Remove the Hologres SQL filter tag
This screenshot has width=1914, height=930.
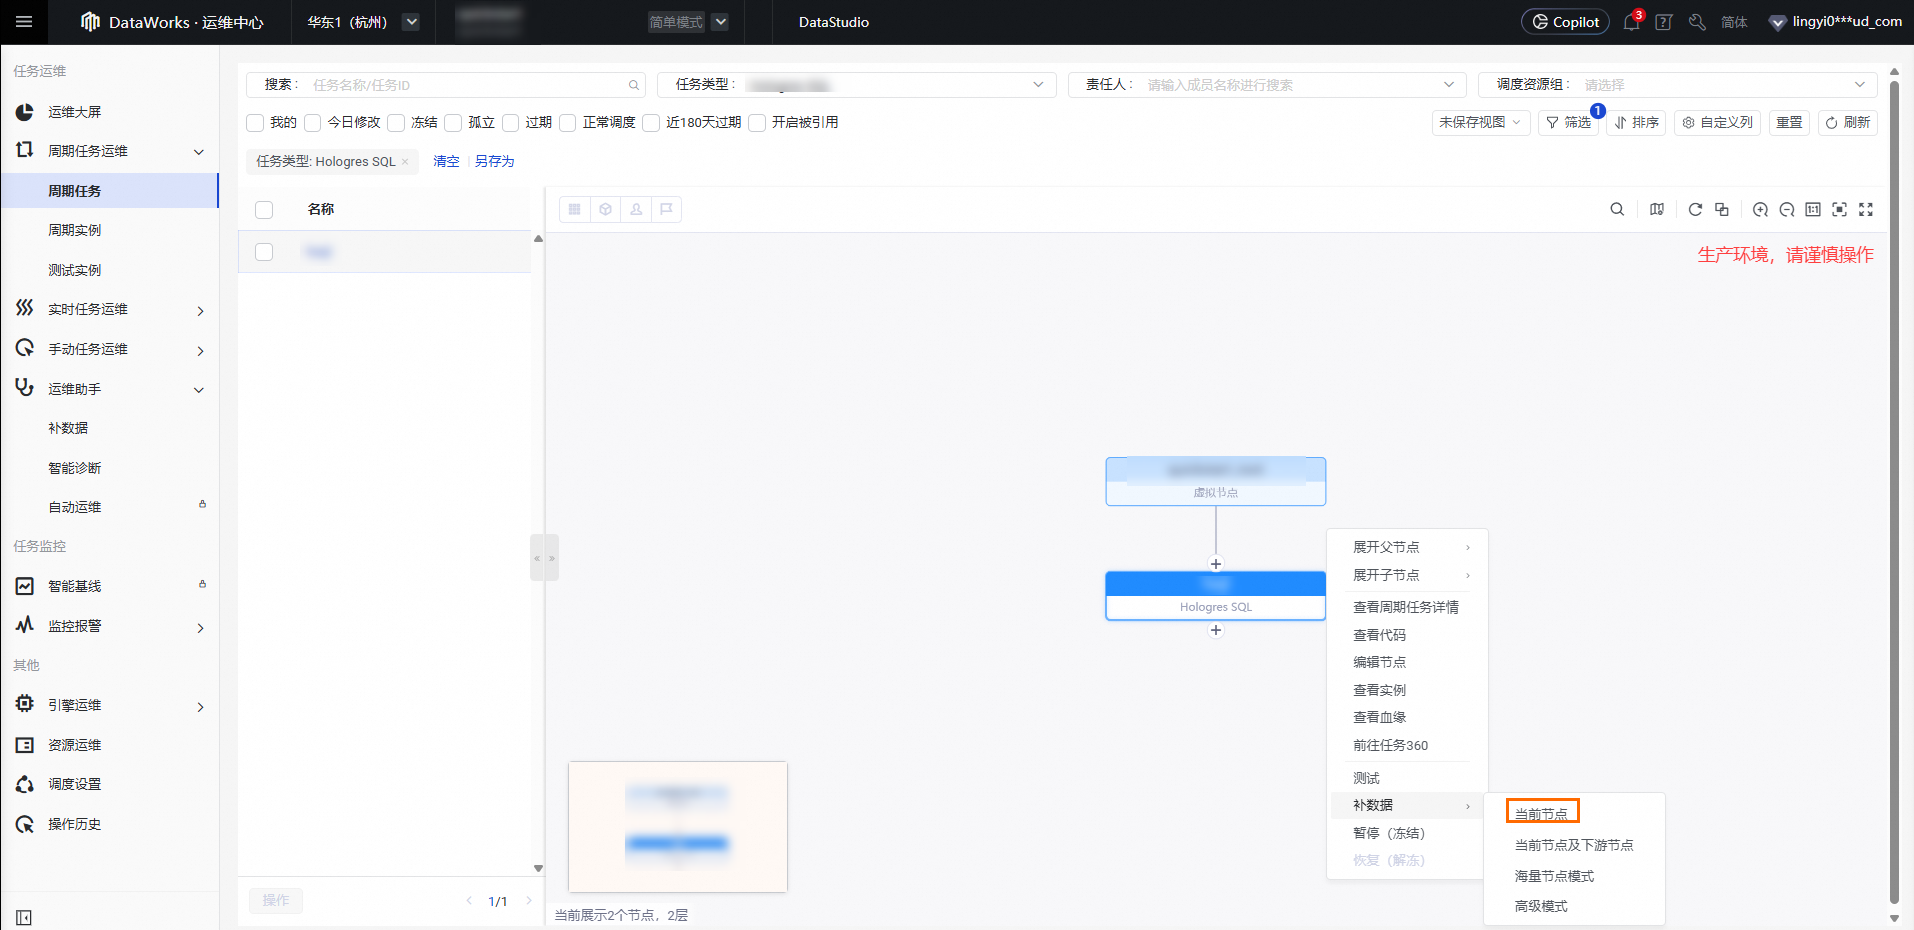tap(405, 162)
